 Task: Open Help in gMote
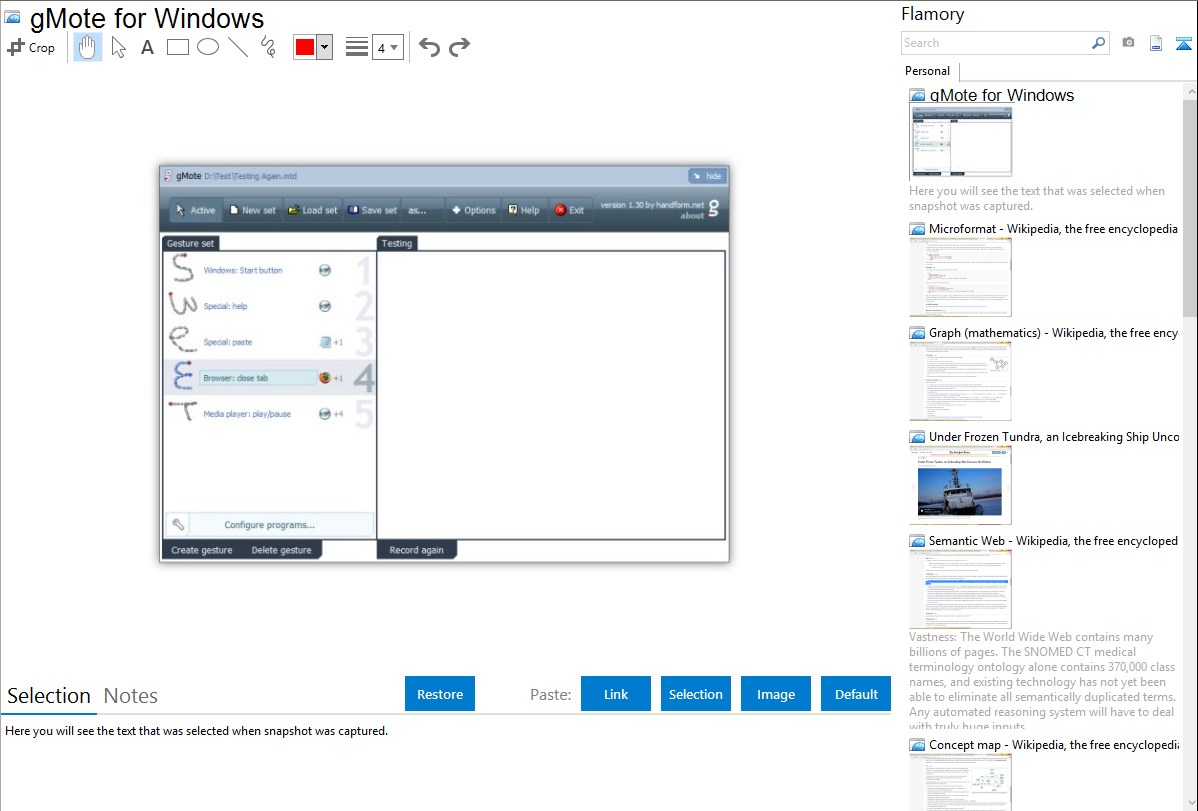[x=524, y=210]
